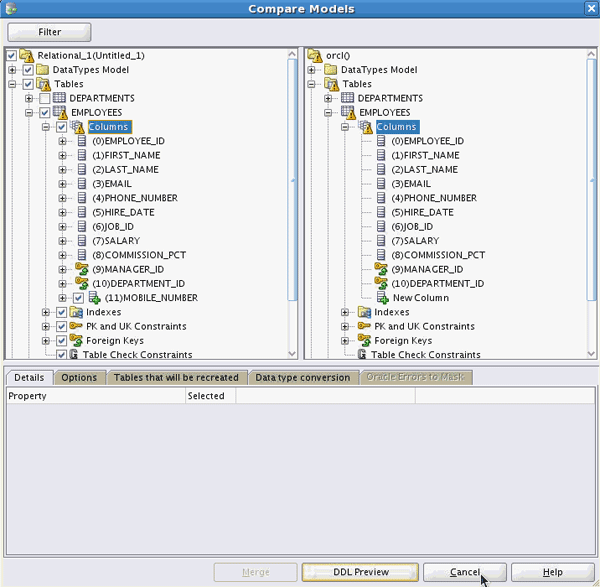Toggle the Columns checkbox under EMPLOYEES
The width and height of the screenshot is (600, 587).
tap(62, 127)
